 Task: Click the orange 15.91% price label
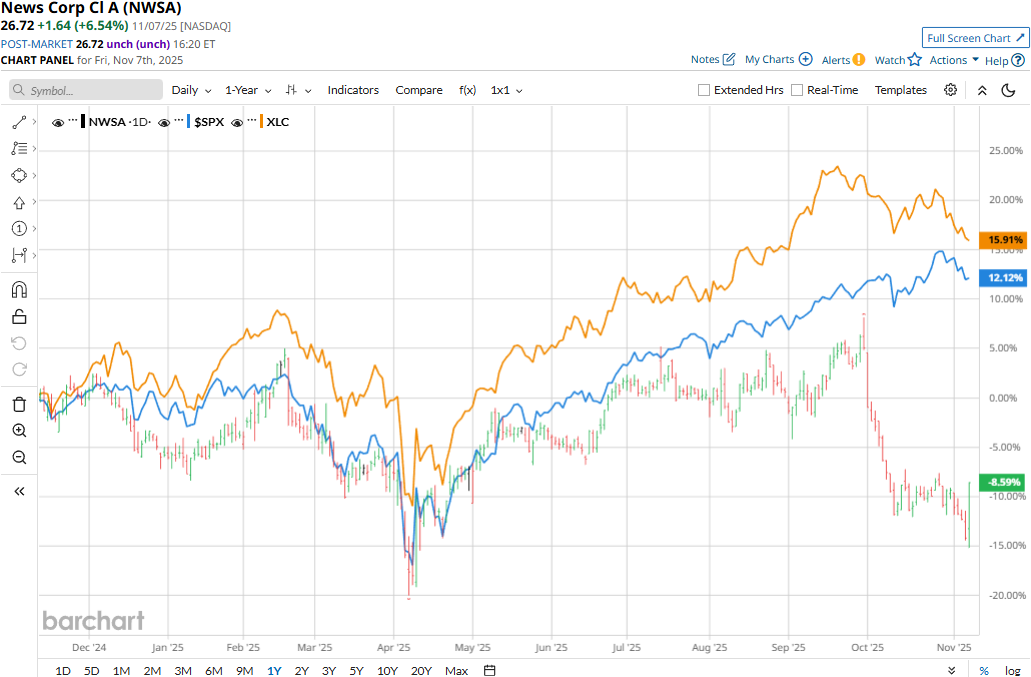1003,240
